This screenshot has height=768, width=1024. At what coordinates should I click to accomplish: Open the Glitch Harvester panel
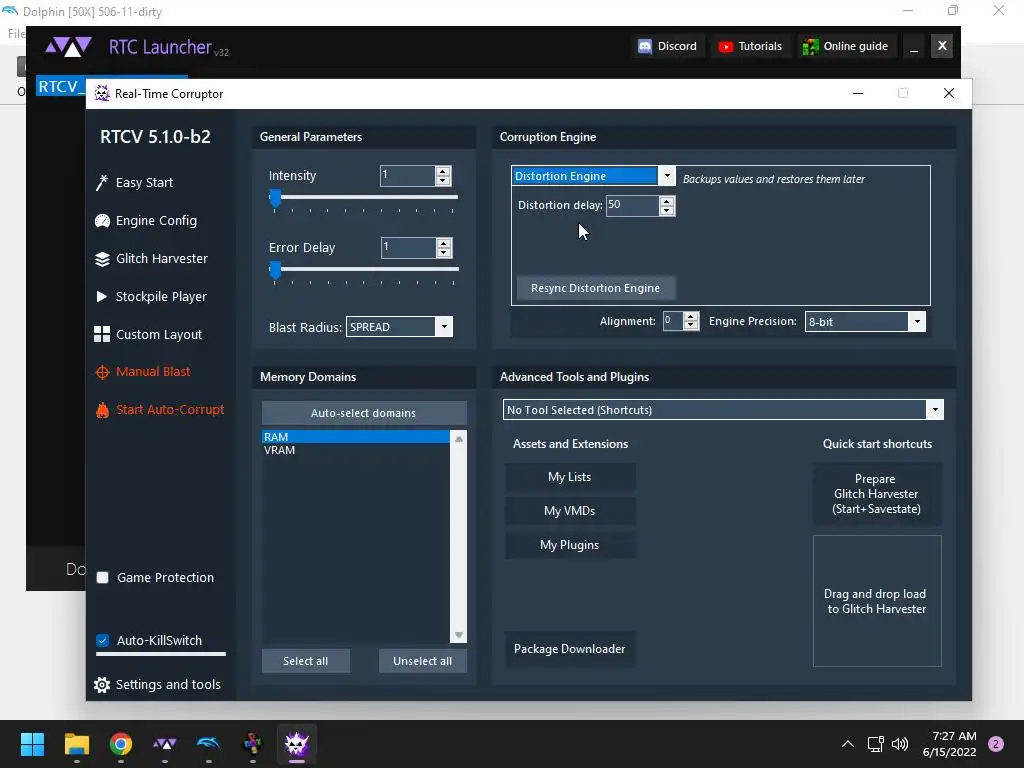pos(161,259)
